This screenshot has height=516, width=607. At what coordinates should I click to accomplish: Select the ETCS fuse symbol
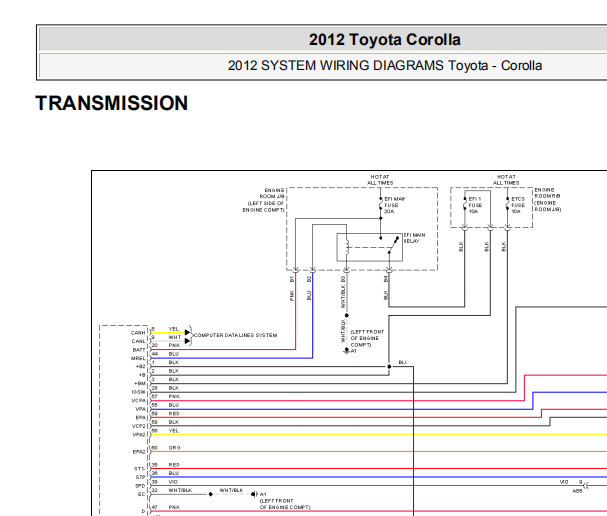tap(508, 204)
